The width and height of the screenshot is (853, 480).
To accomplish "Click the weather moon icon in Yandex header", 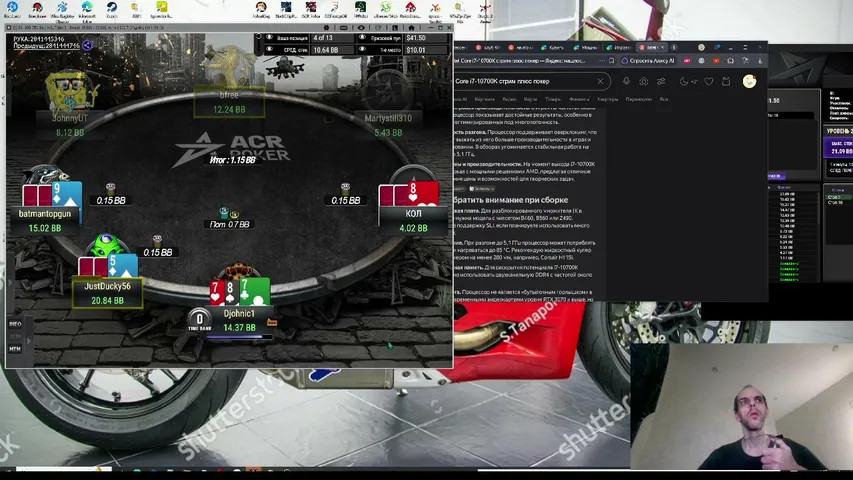I will coord(684,81).
